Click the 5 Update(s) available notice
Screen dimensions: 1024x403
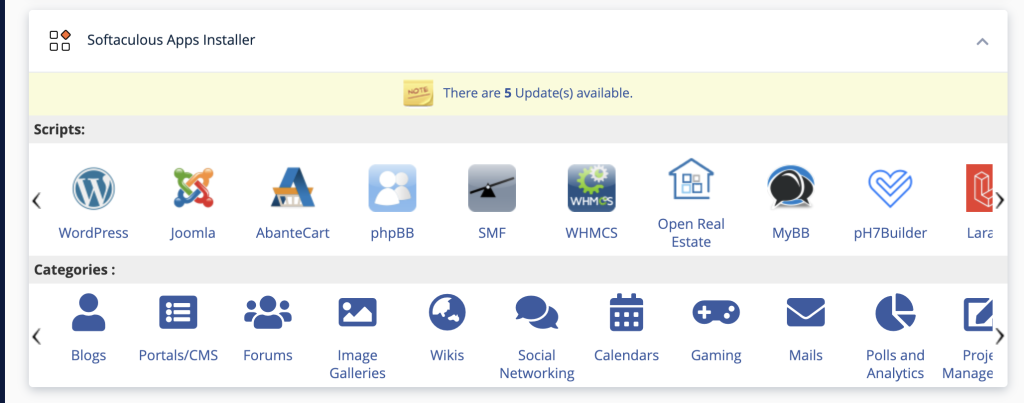pos(537,93)
